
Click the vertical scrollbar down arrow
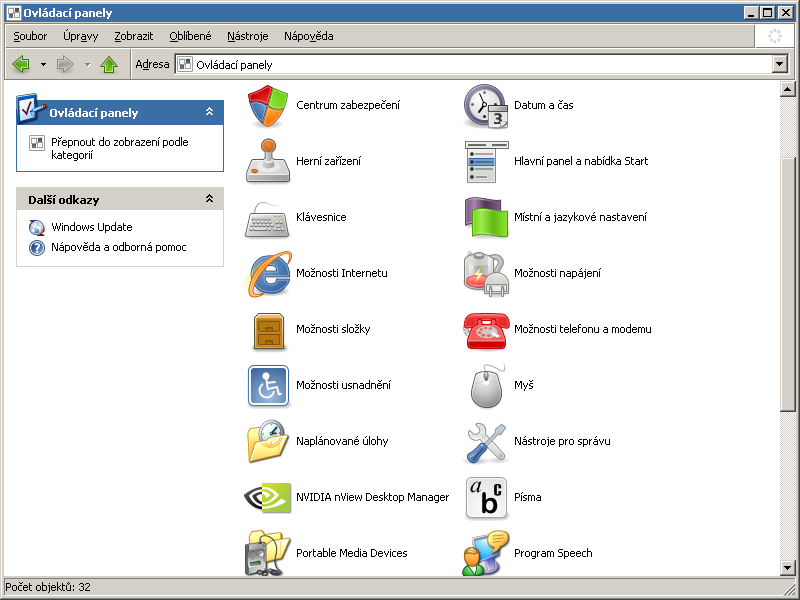click(787, 568)
